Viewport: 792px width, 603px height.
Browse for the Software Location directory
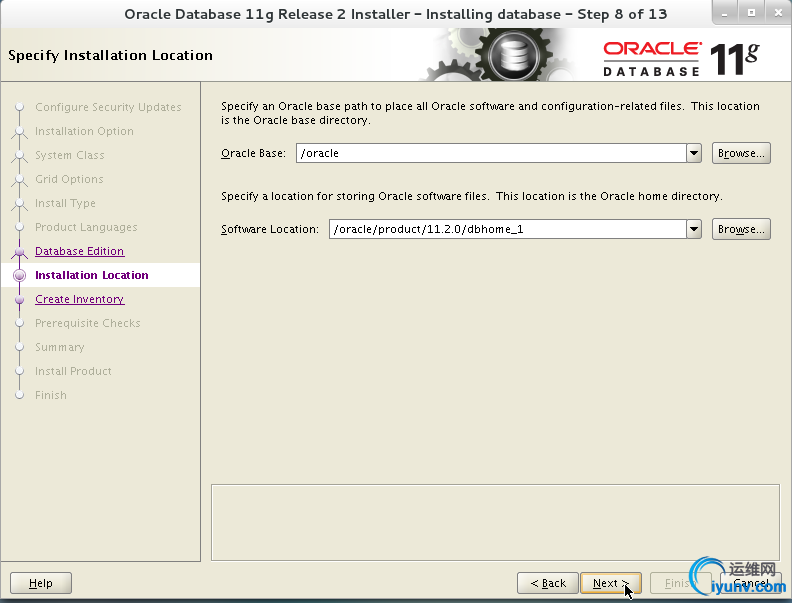[741, 229]
